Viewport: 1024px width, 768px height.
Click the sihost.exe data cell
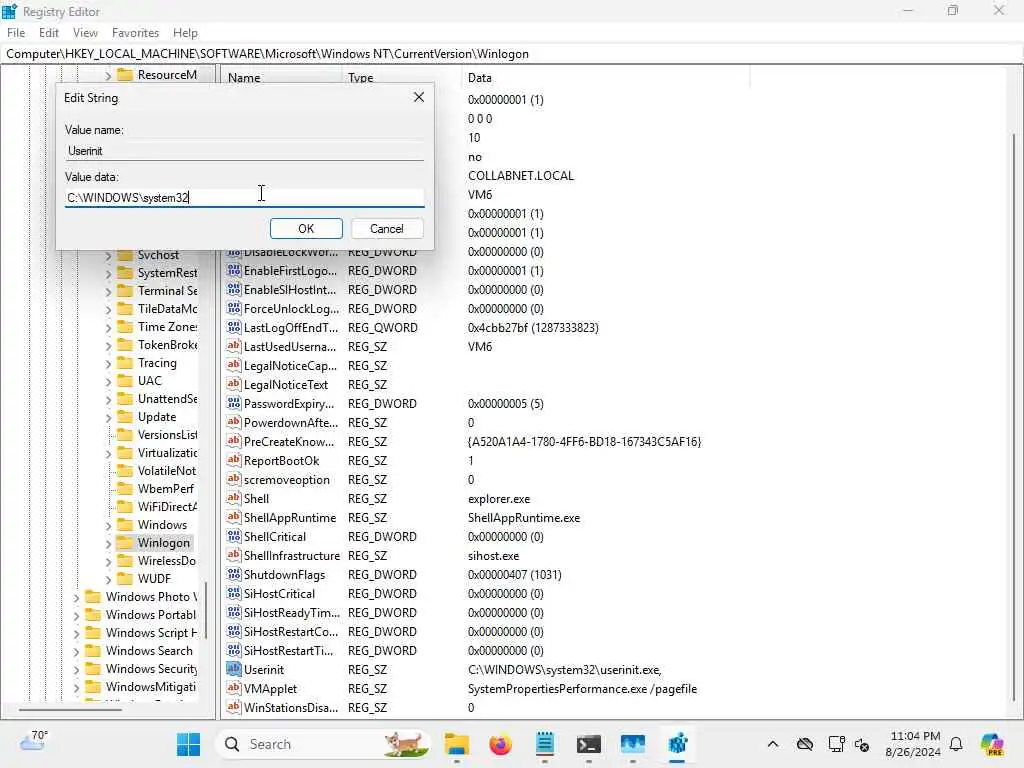pyautogui.click(x=494, y=555)
